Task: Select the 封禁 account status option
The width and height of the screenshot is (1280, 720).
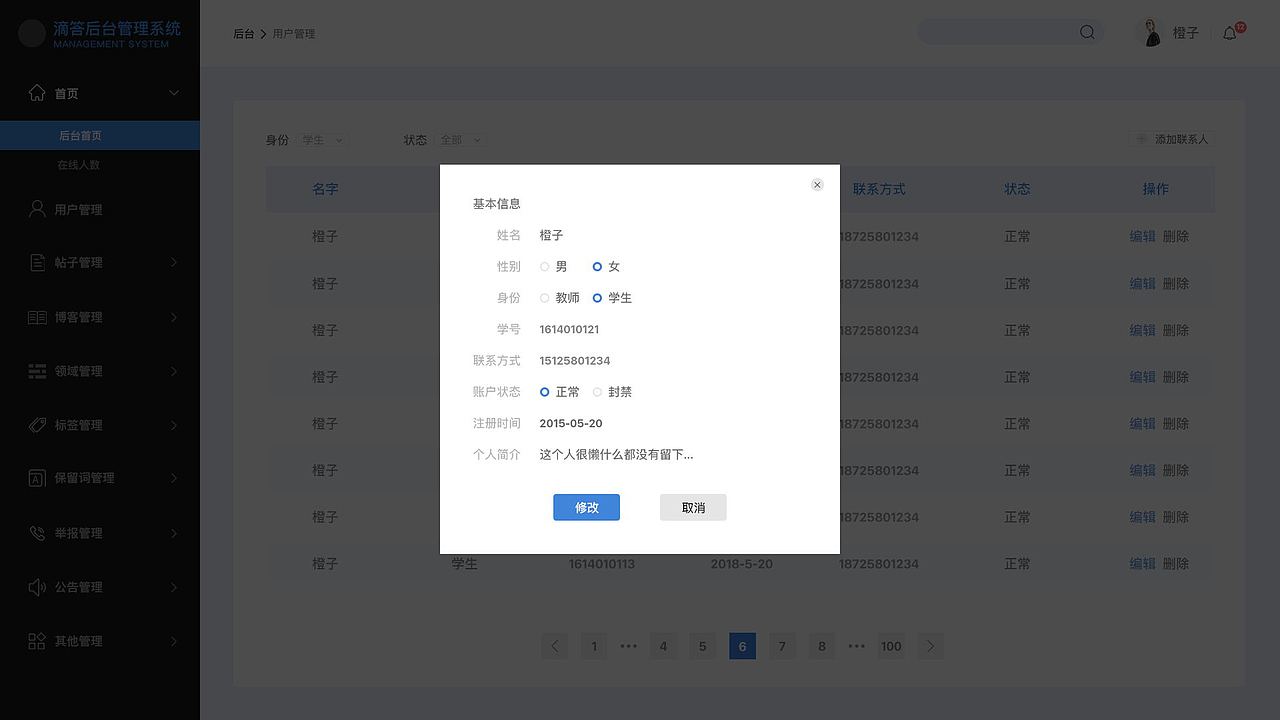Action: pyautogui.click(x=597, y=391)
